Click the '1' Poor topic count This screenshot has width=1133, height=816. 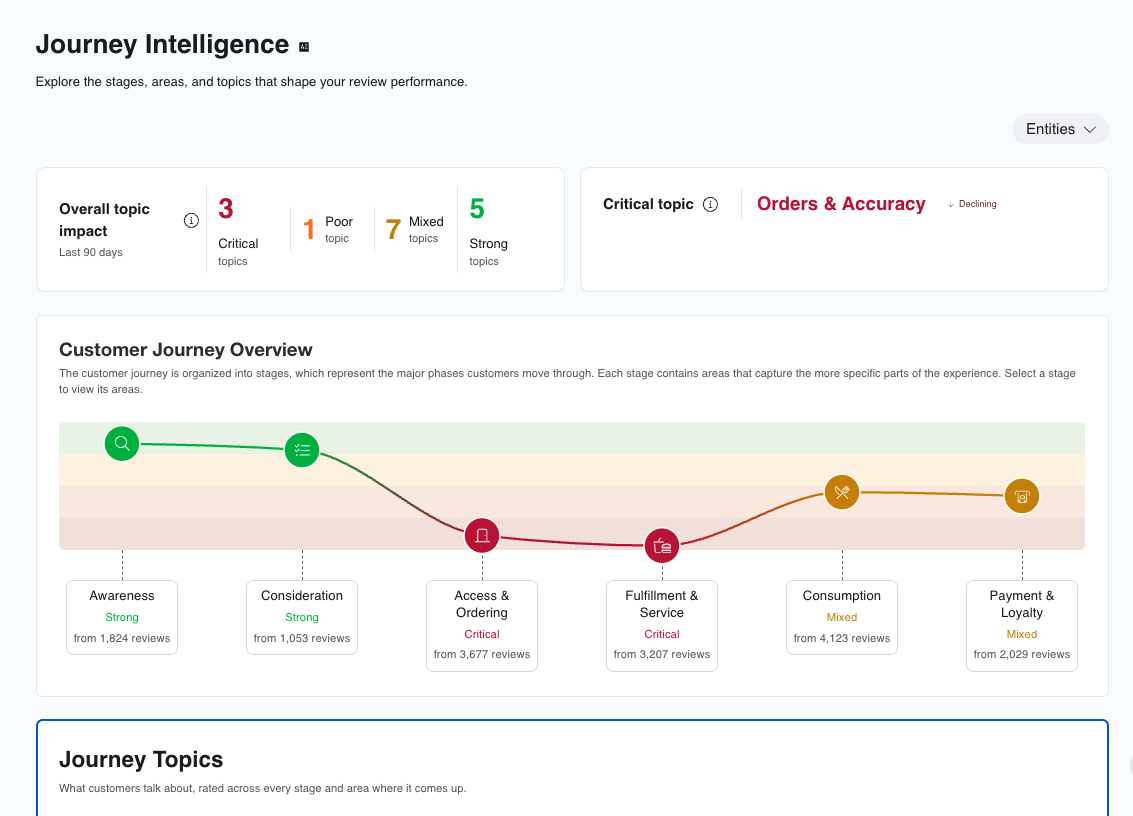(309, 229)
